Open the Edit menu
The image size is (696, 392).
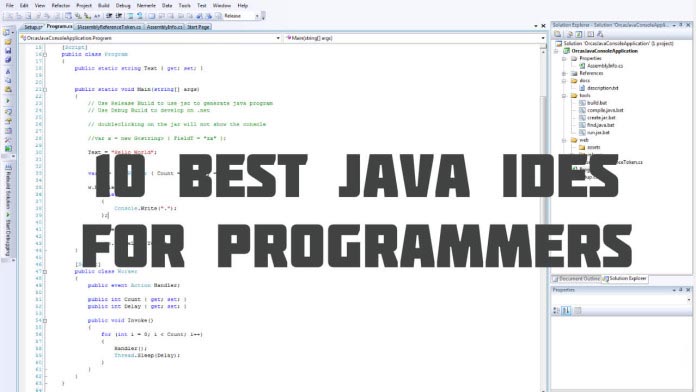(24, 5)
